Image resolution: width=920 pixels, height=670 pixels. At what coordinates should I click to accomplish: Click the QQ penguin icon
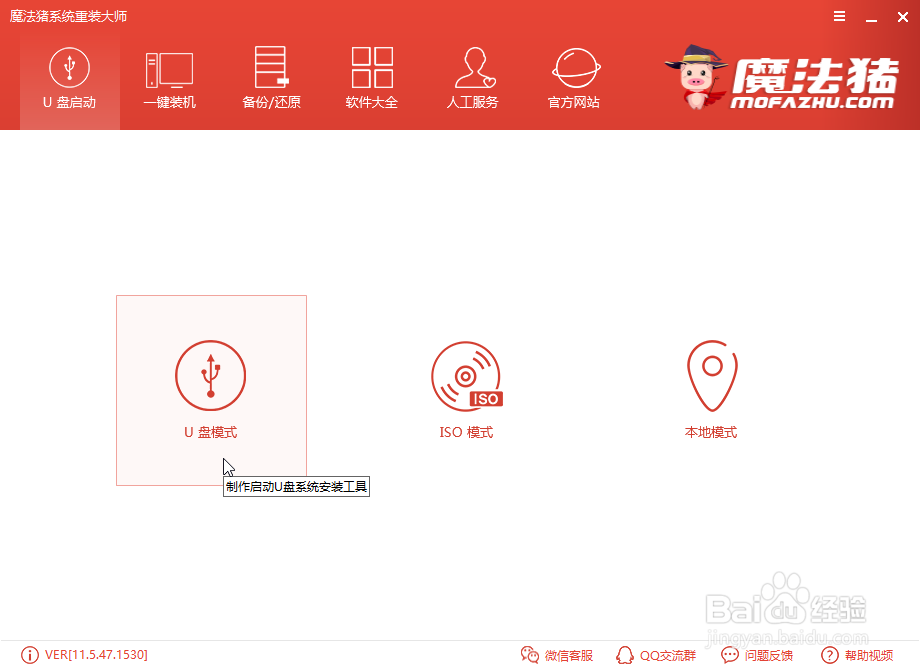tap(625, 655)
